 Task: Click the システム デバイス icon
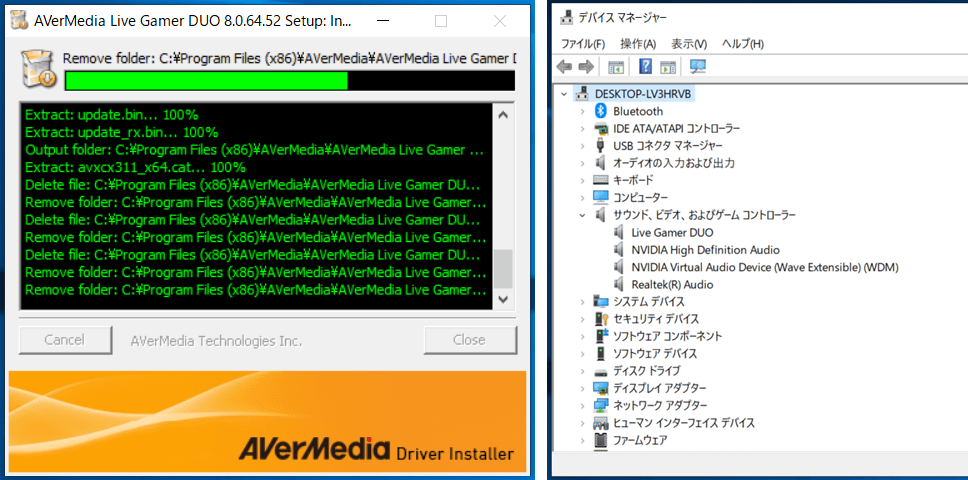[x=601, y=301]
